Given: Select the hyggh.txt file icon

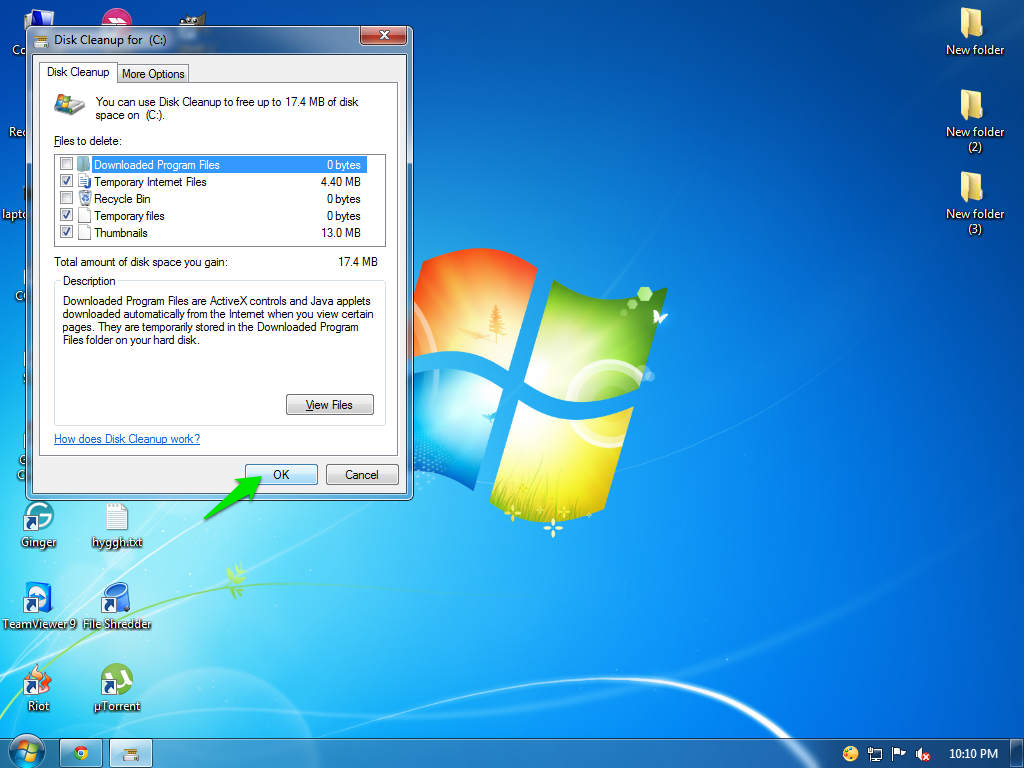Looking at the screenshot, I should [117, 524].
